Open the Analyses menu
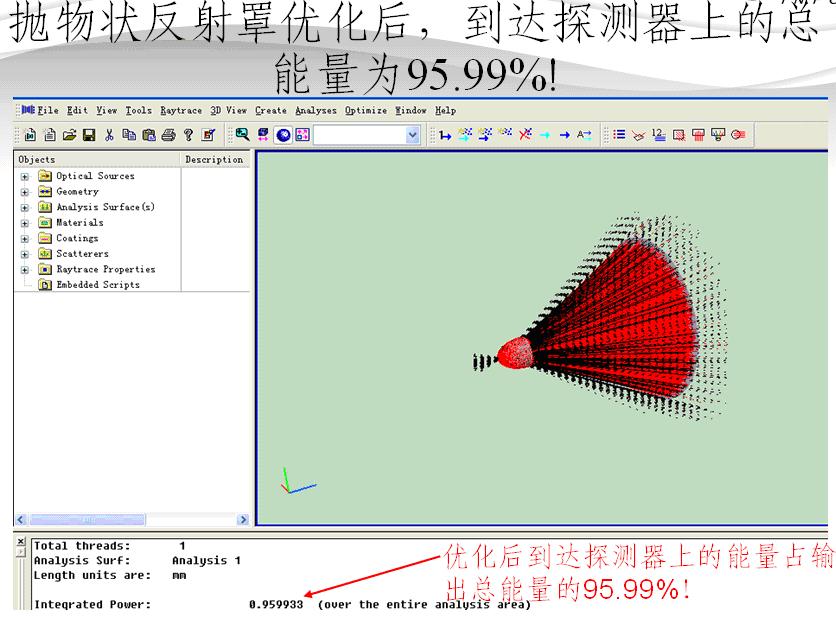836x617 pixels. pyautogui.click(x=316, y=110)
